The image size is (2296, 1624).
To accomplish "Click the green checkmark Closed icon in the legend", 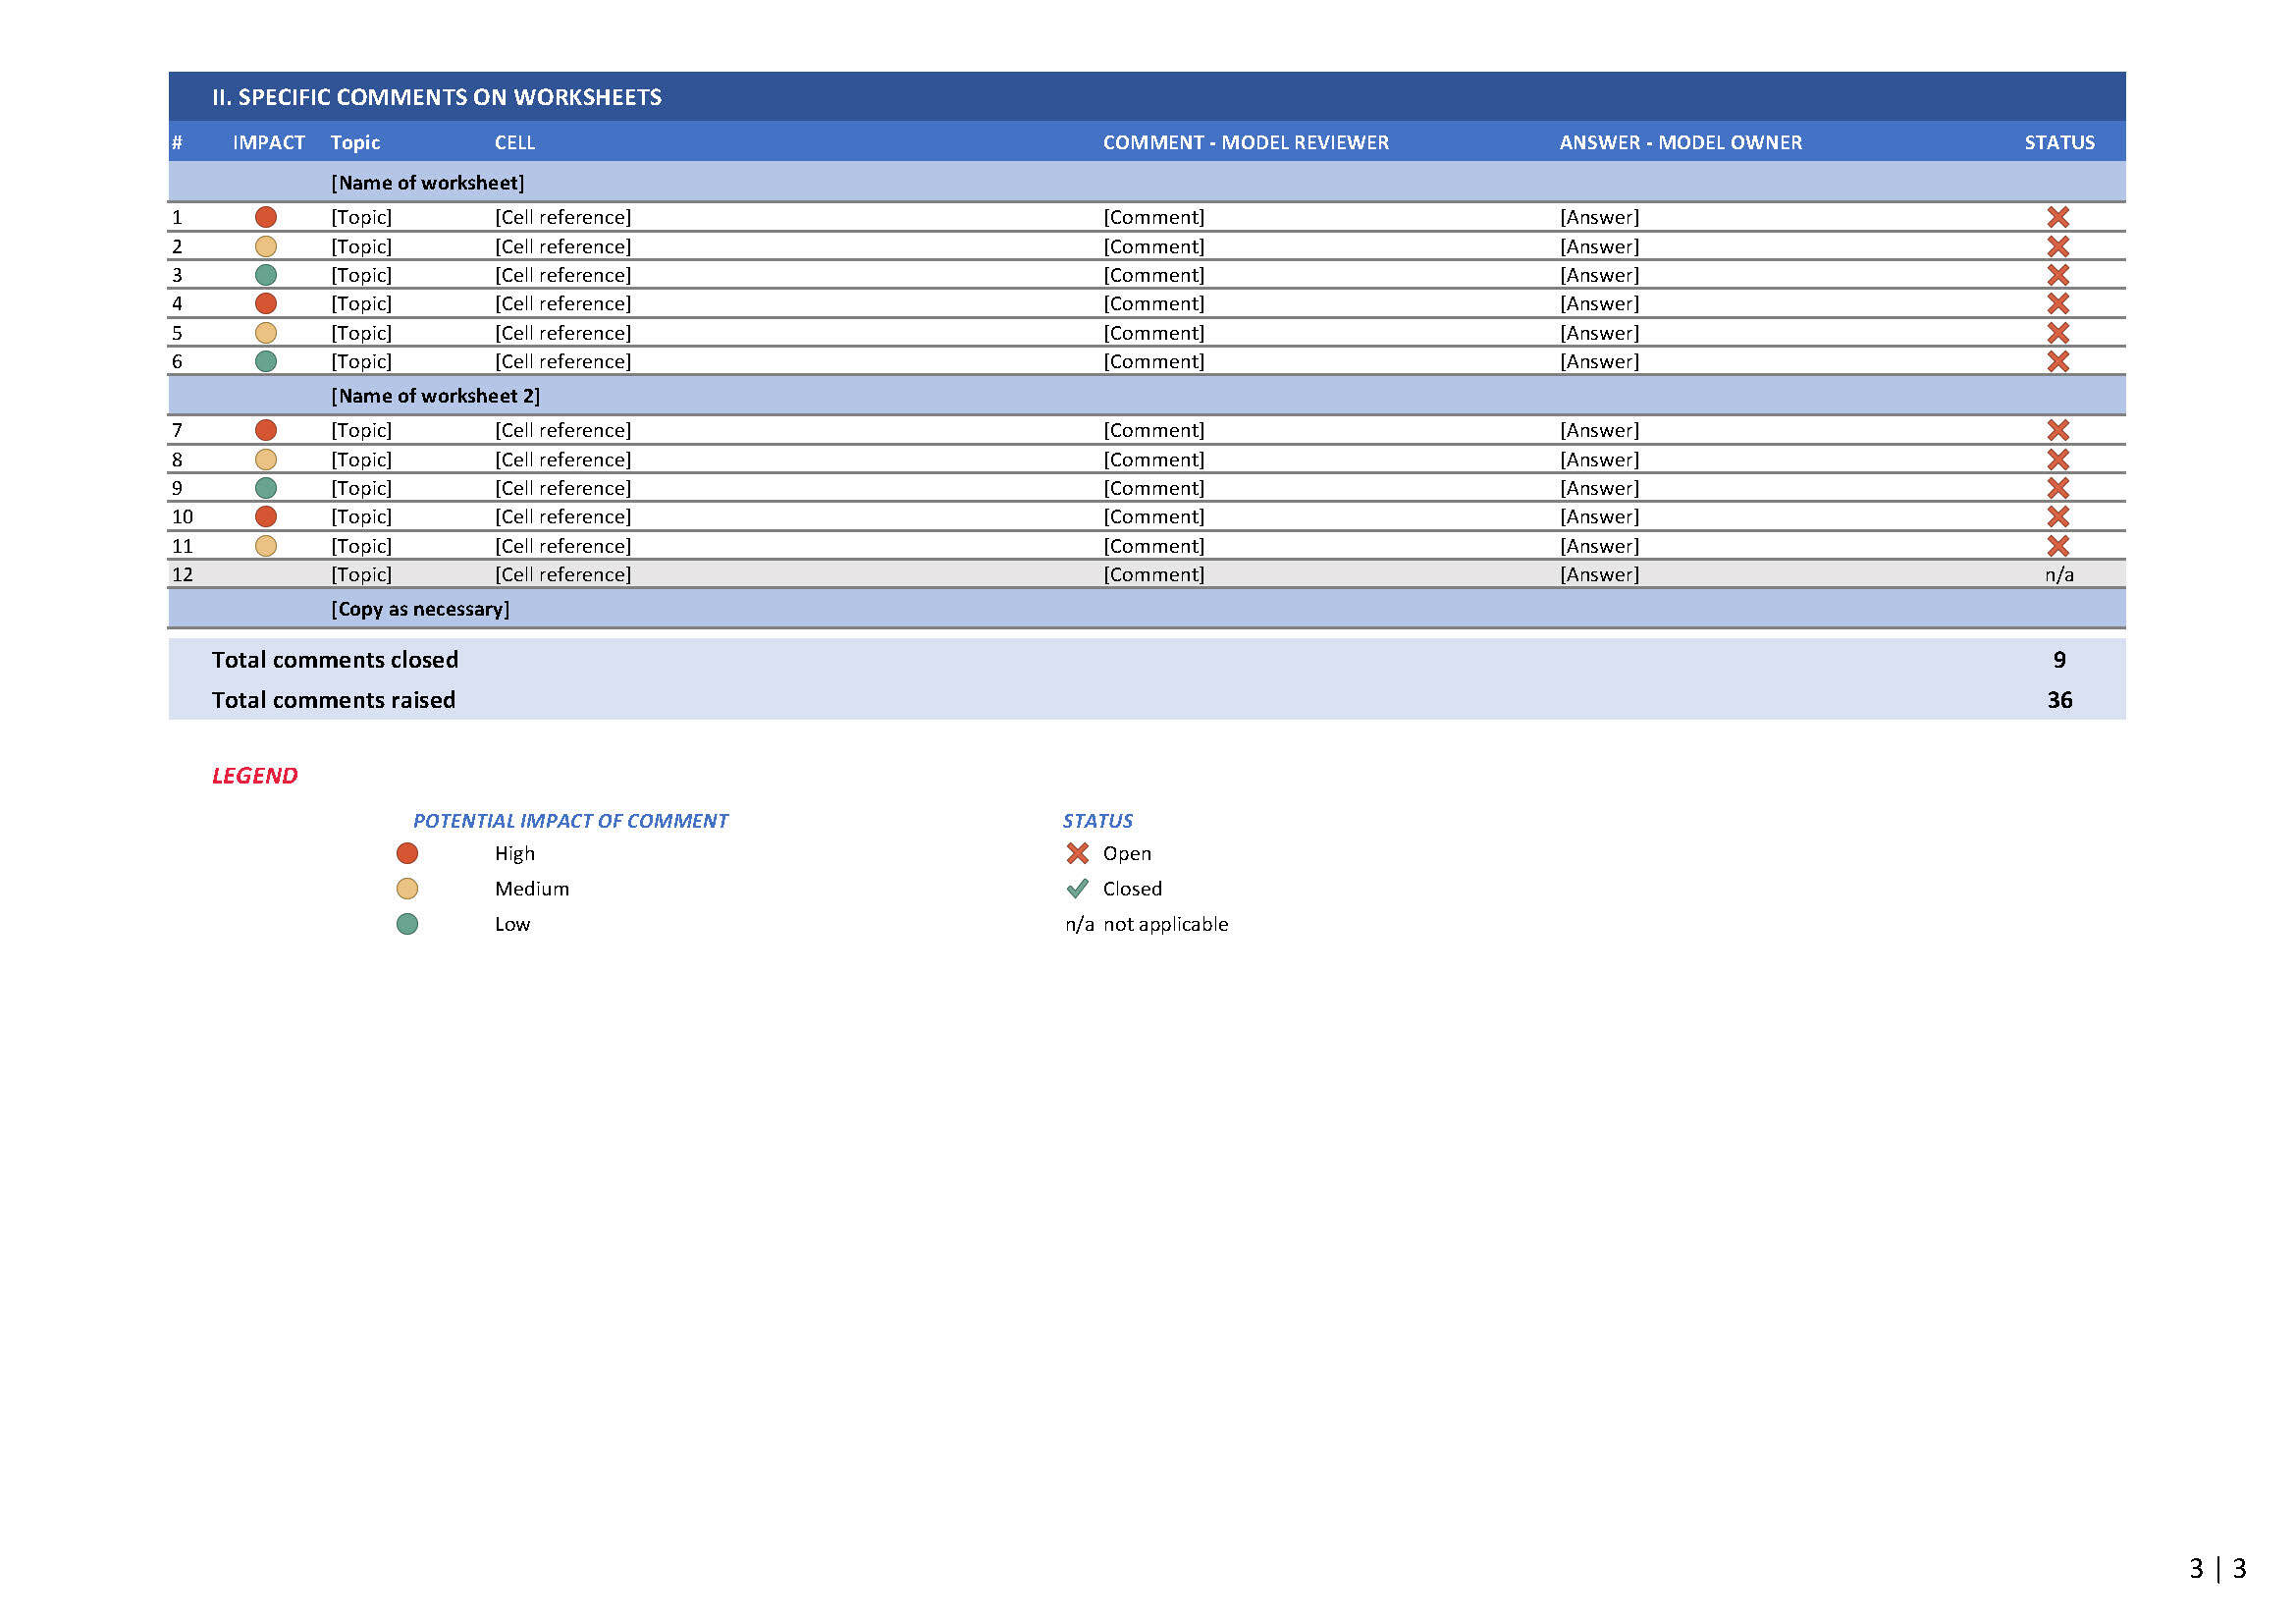I will tap(1077, 888).
